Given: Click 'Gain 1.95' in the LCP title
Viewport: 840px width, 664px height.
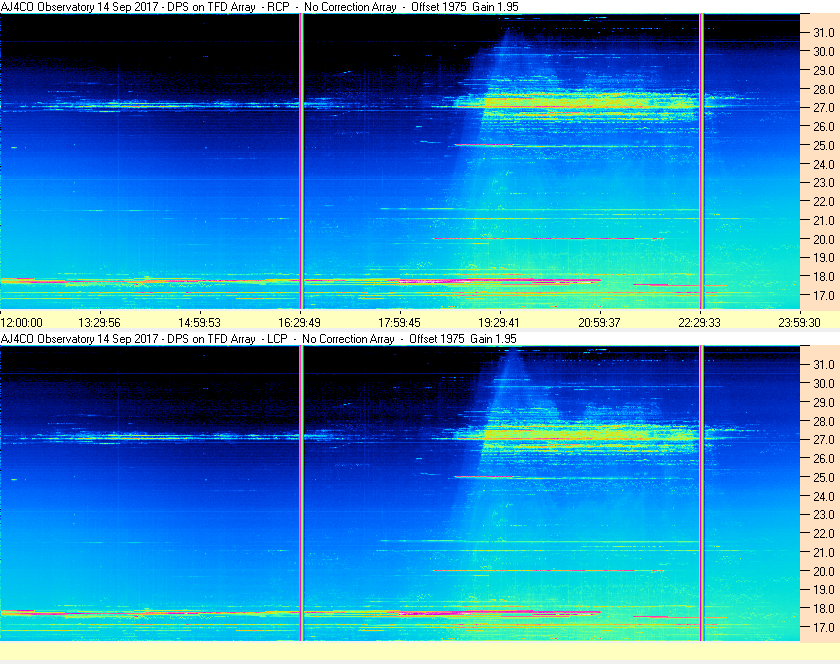Looking at the screenshot, I should point(493,339).
